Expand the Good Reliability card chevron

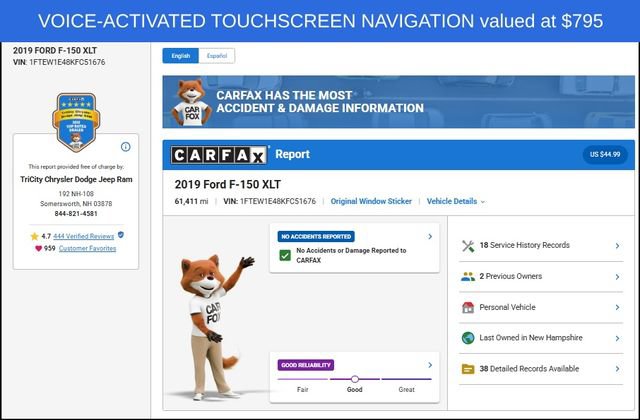click(430, 365)
